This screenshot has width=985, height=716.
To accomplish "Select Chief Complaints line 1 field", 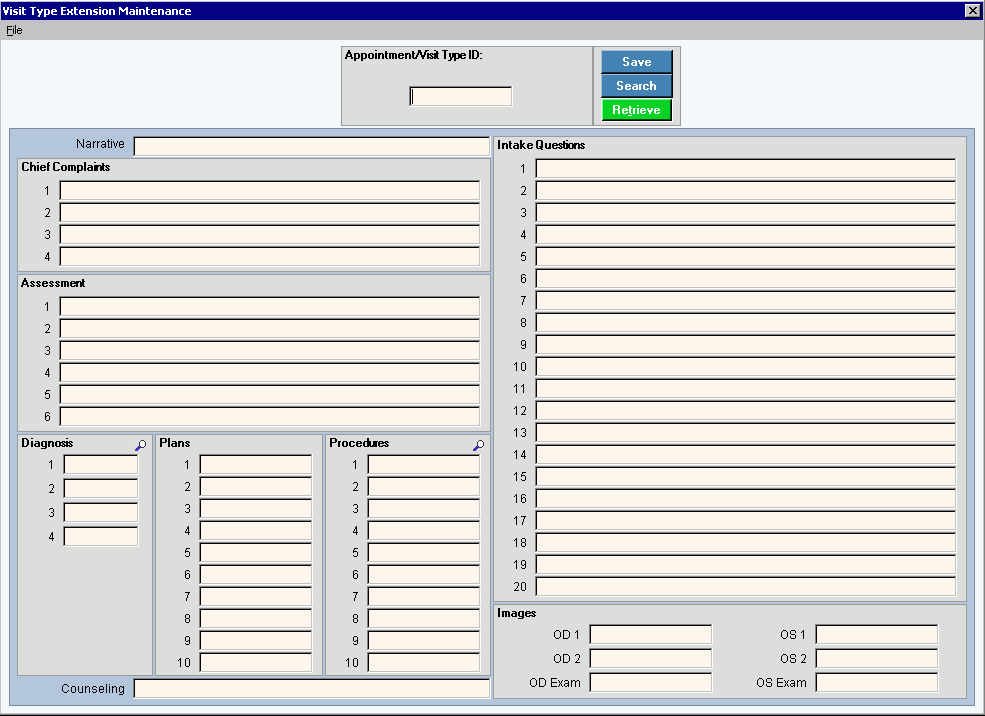I will [269, 190].
